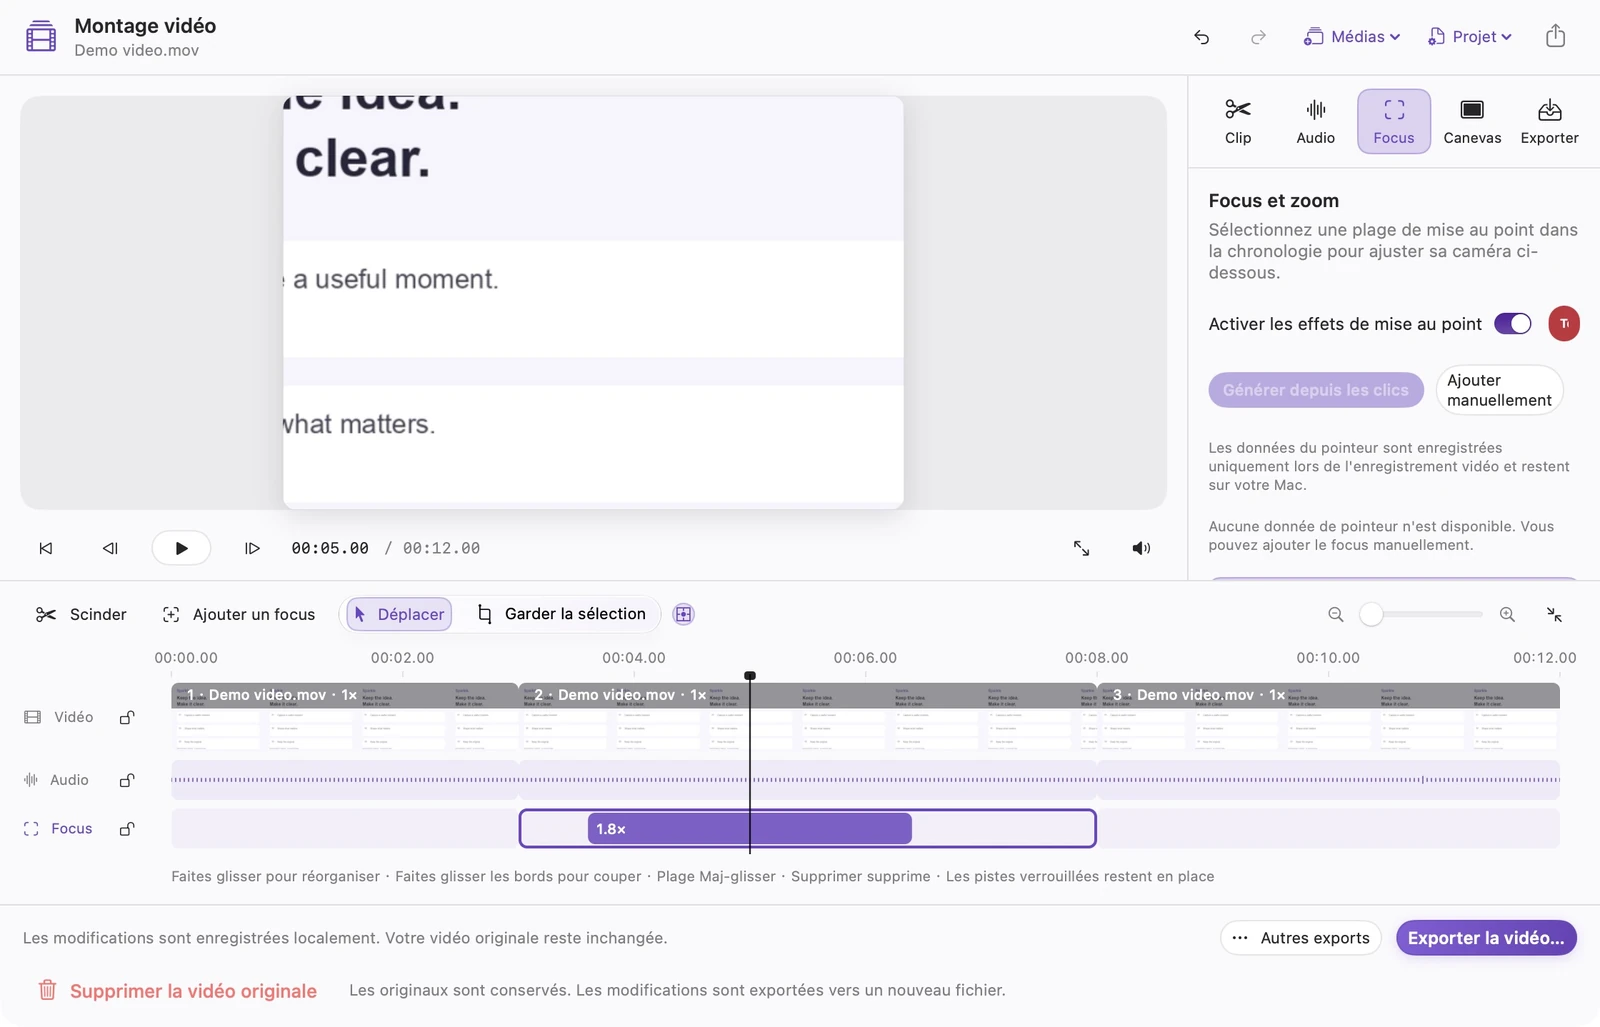Select Garder la sélection crop mode
Viewport: 1600px width, 1027px height.
(x=562, y=614)
